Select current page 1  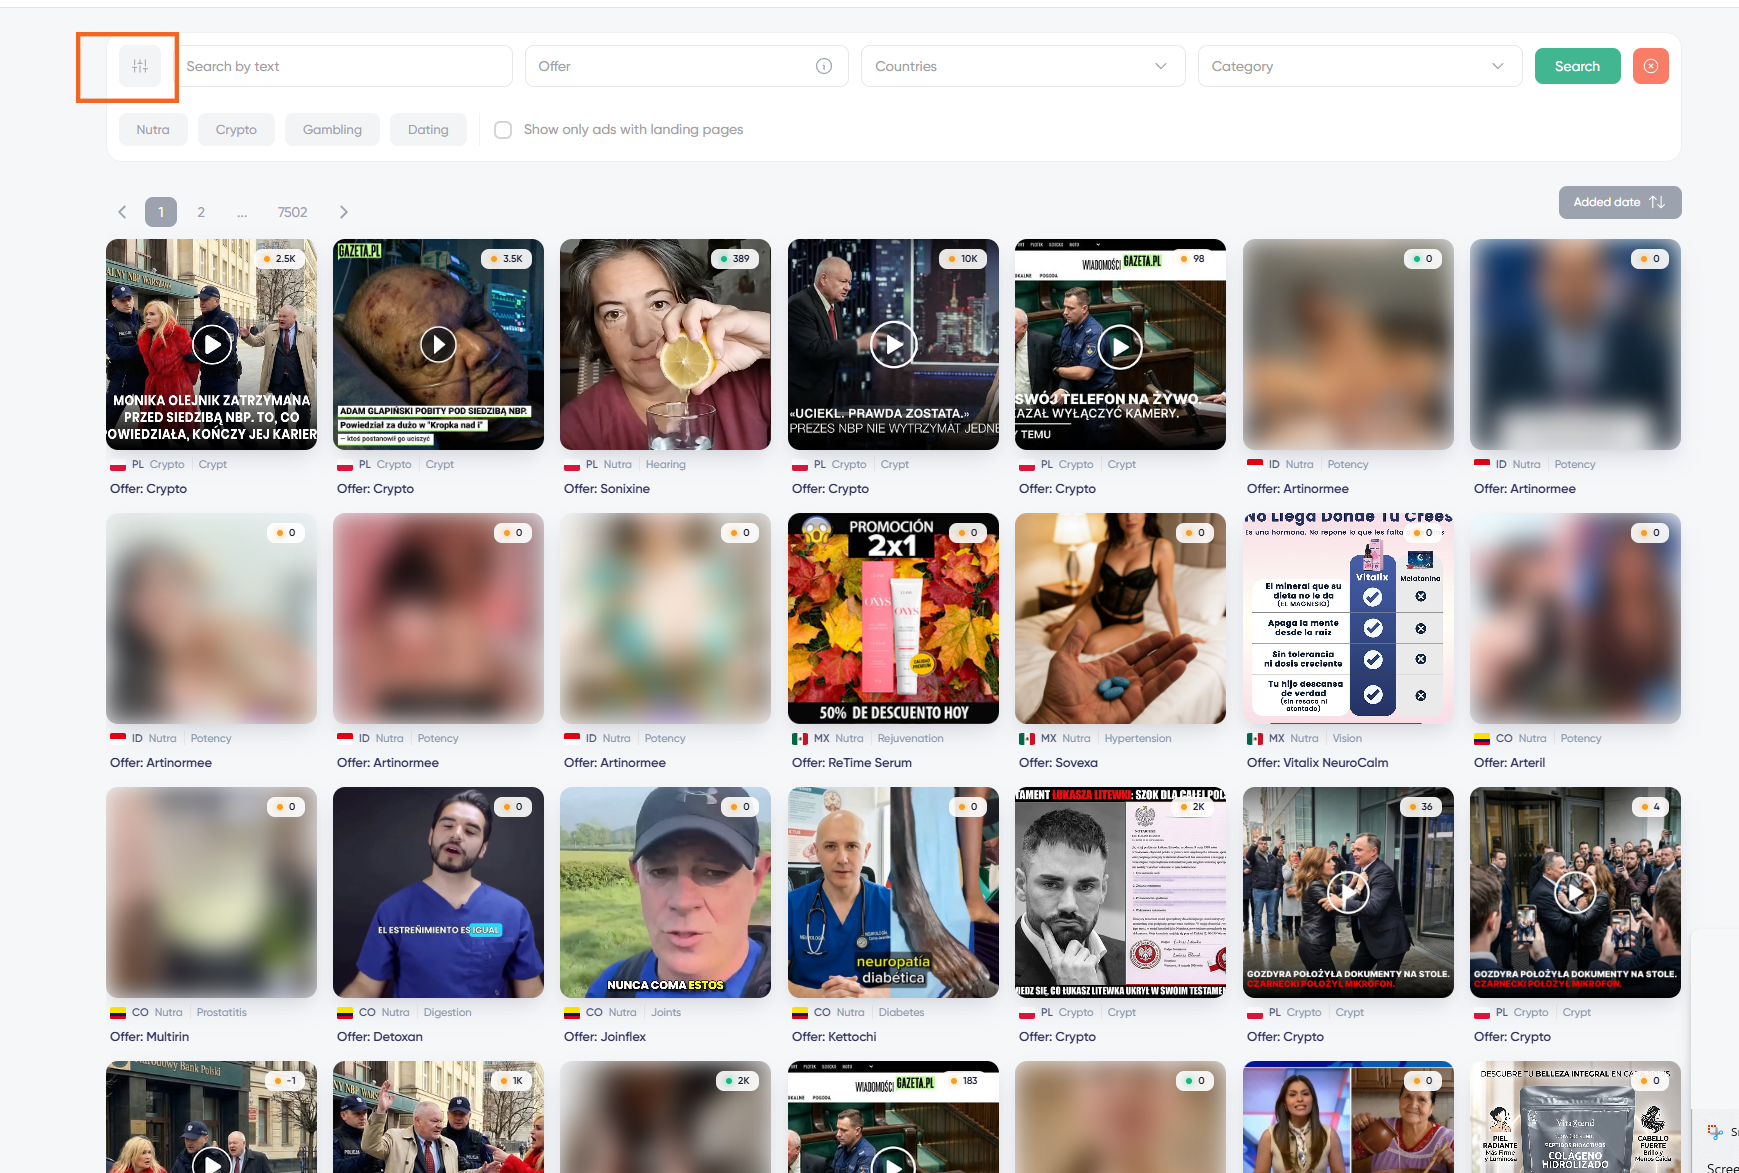click(161, 212)
